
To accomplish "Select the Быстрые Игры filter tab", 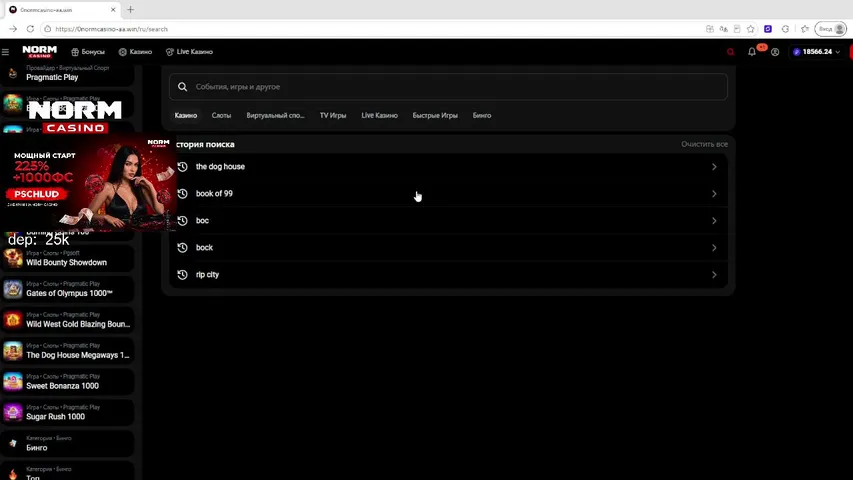I will point(435,115).
